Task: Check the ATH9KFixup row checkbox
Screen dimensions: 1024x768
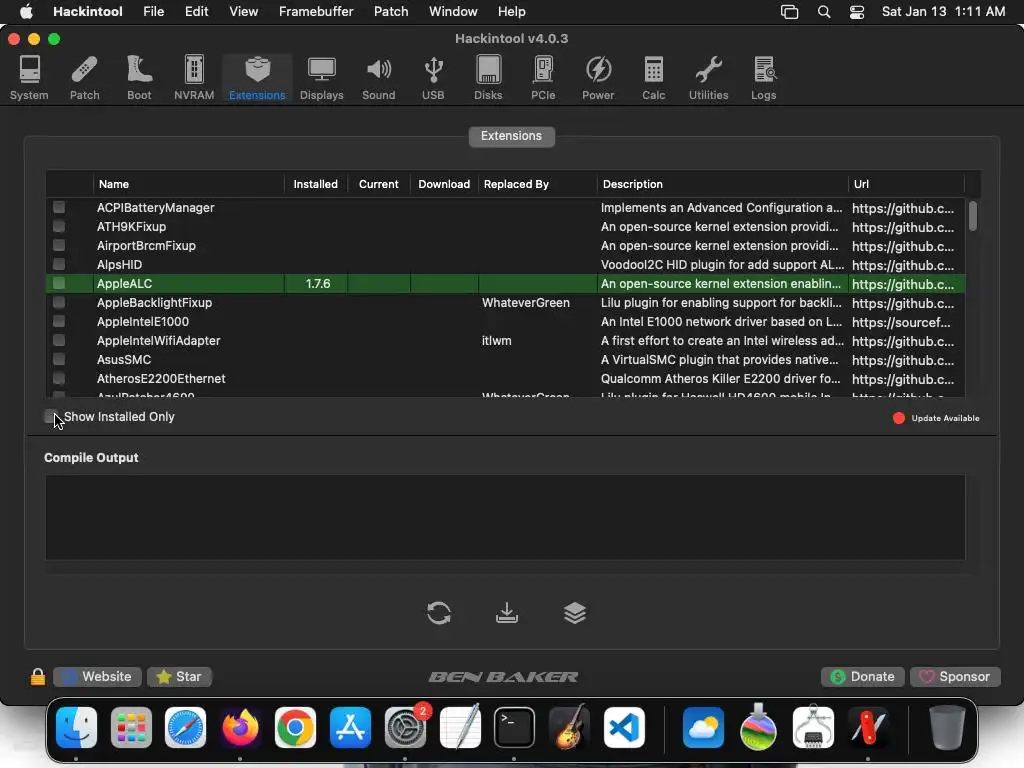Action: pos(59,226)
